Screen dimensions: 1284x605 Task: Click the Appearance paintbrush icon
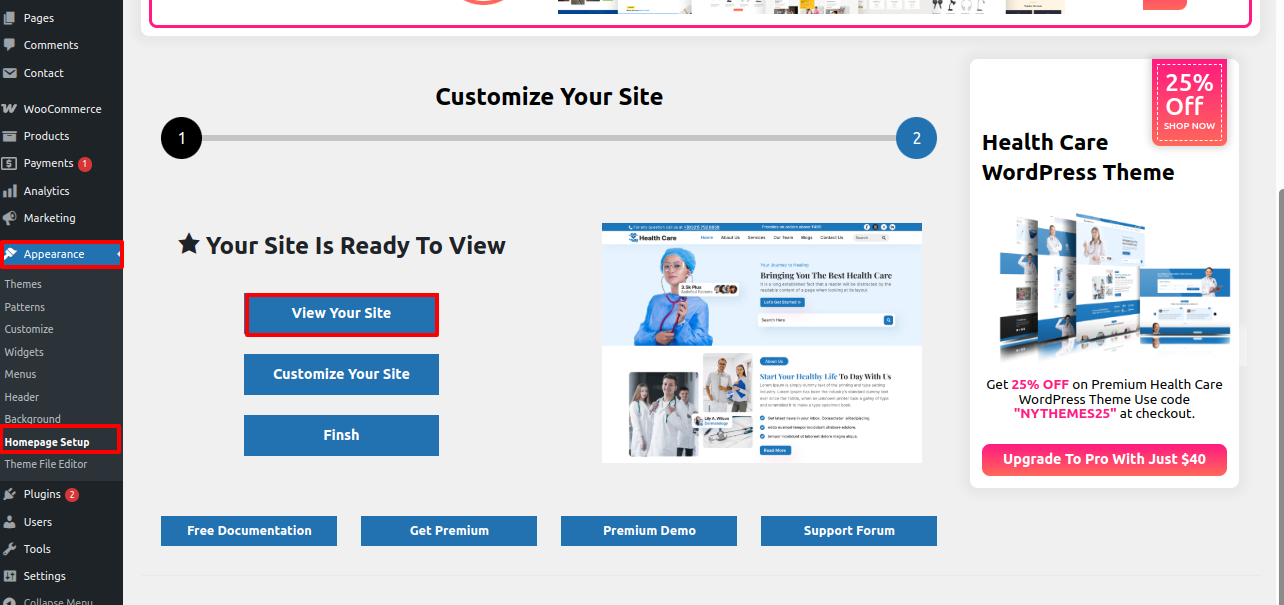pos(10,254)
